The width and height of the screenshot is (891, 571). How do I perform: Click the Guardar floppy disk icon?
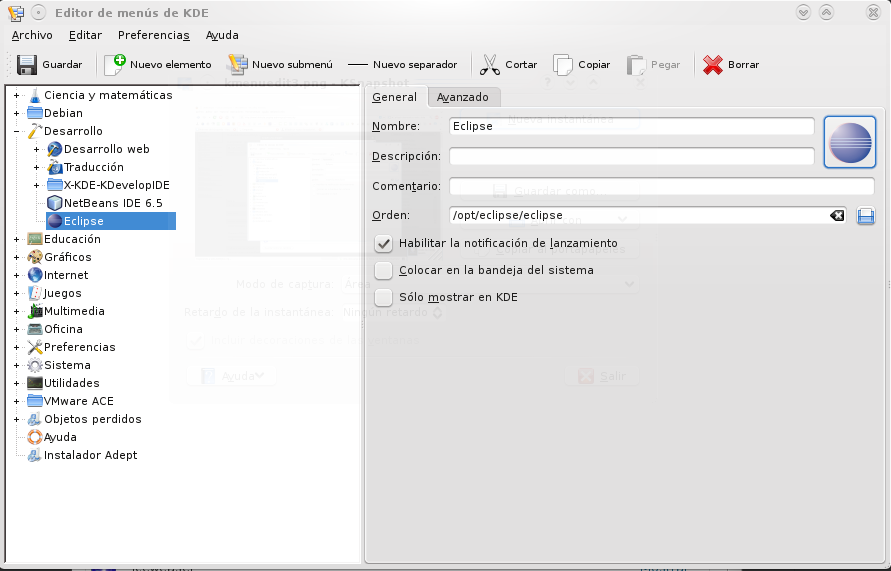point(27,65)
